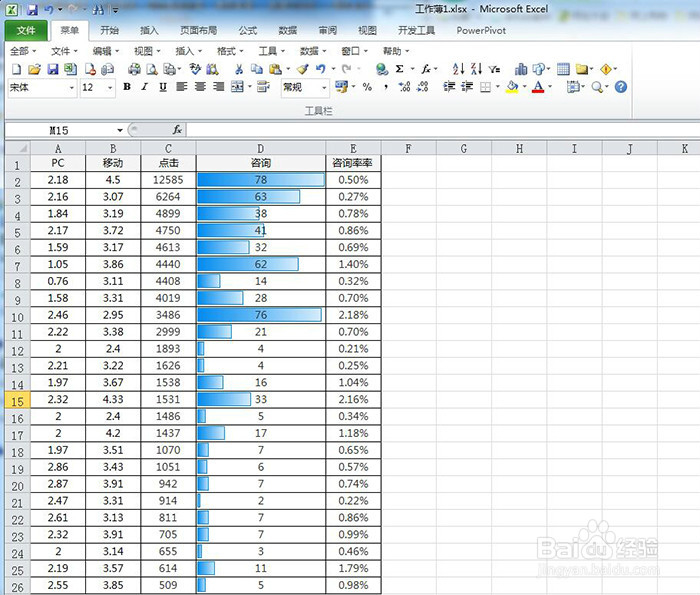Open the green 文件 button
Screen dimensions: 700x595
(x=26, y=30)
